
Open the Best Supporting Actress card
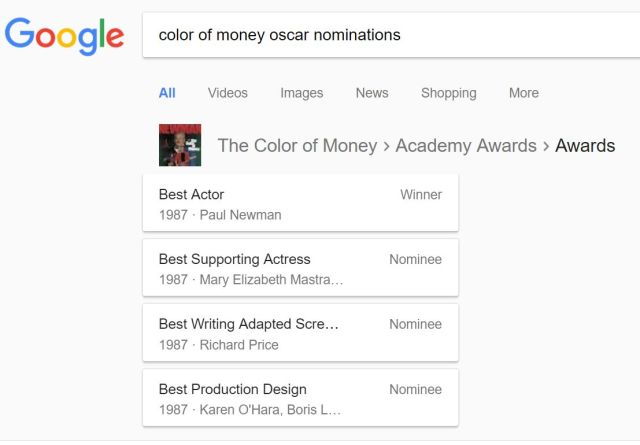coord(300,269)
